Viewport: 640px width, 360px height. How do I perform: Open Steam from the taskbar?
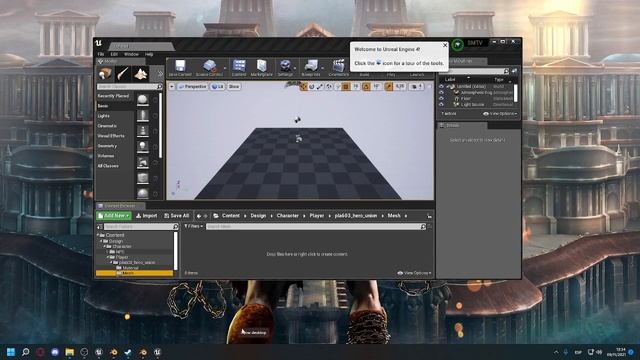coord(128,352)
